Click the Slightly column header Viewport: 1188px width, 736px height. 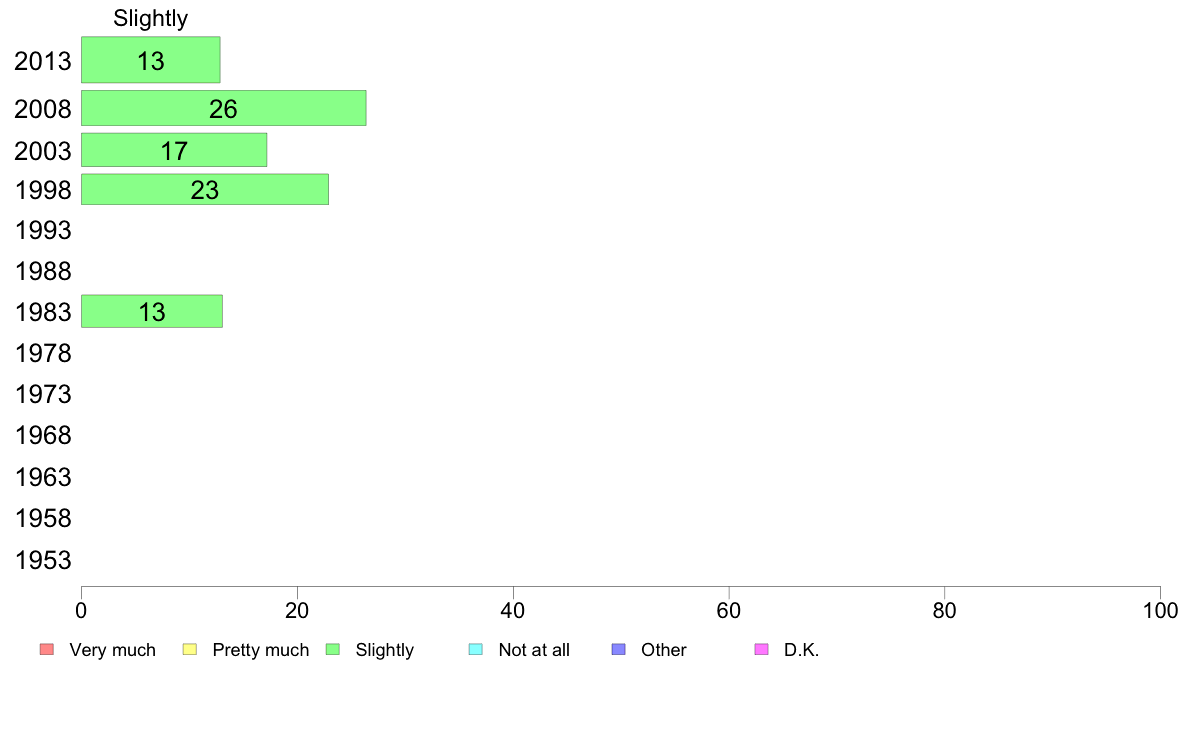[x=151, y=18]
